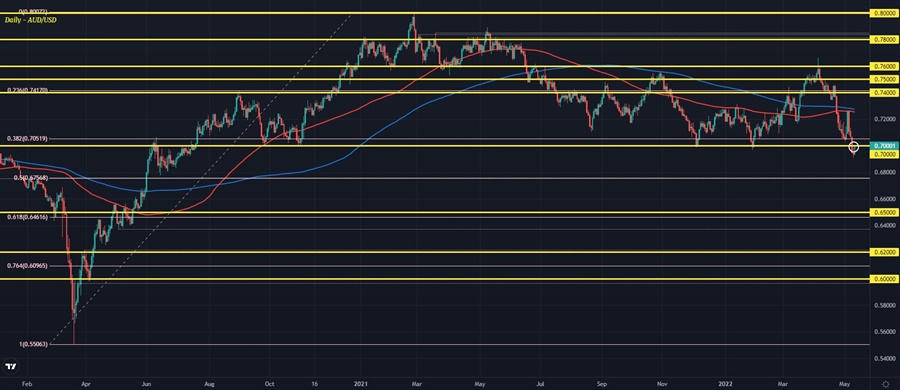Click the TradingView logo icon
This screenshot has width=900, height=390.
(x=10, y=366)
